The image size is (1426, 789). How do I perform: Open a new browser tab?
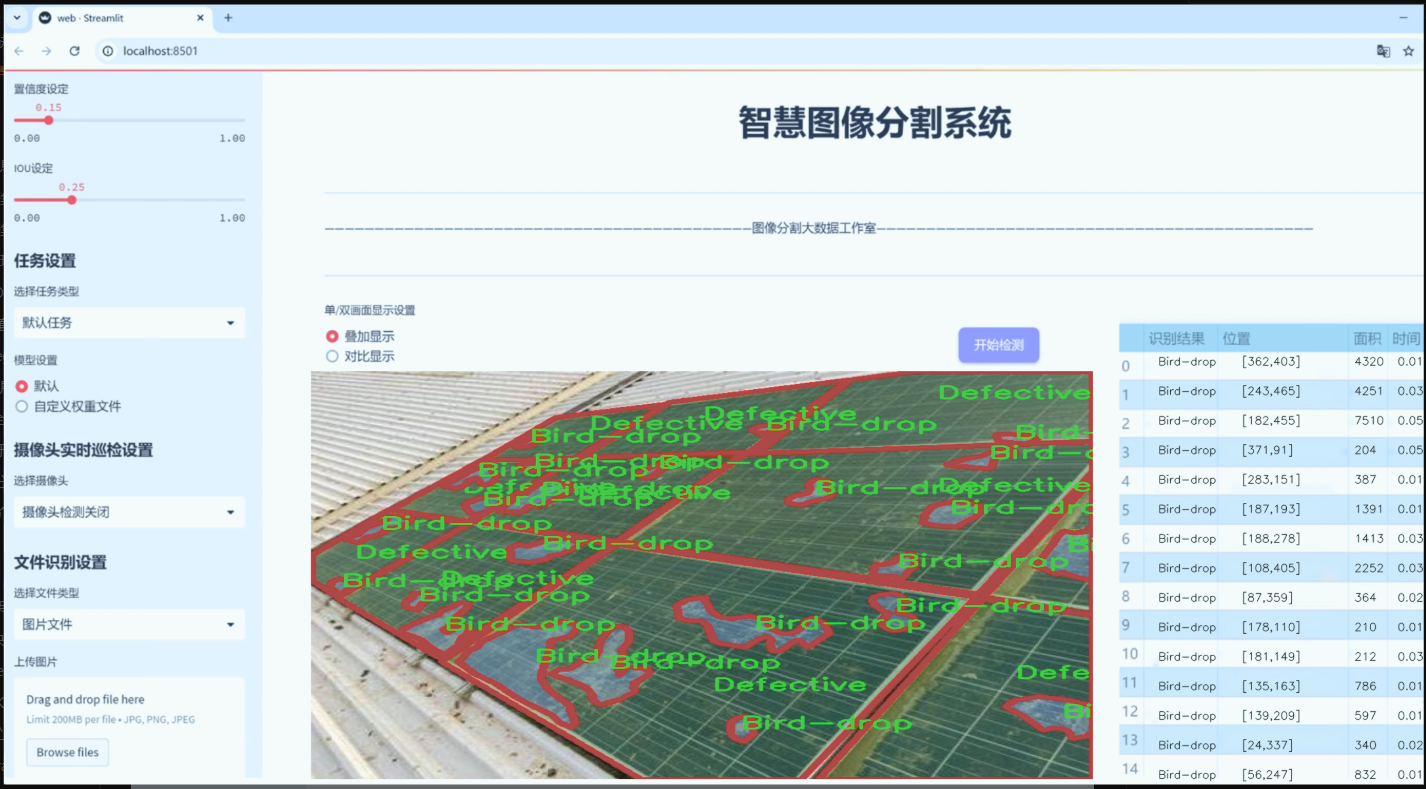[228, 18]
